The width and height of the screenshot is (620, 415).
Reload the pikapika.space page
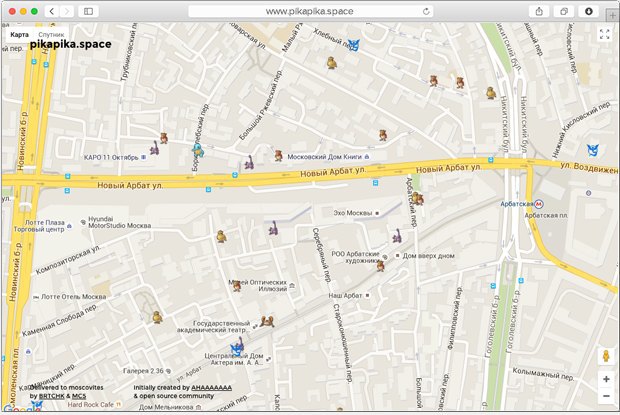click(426, 11)
